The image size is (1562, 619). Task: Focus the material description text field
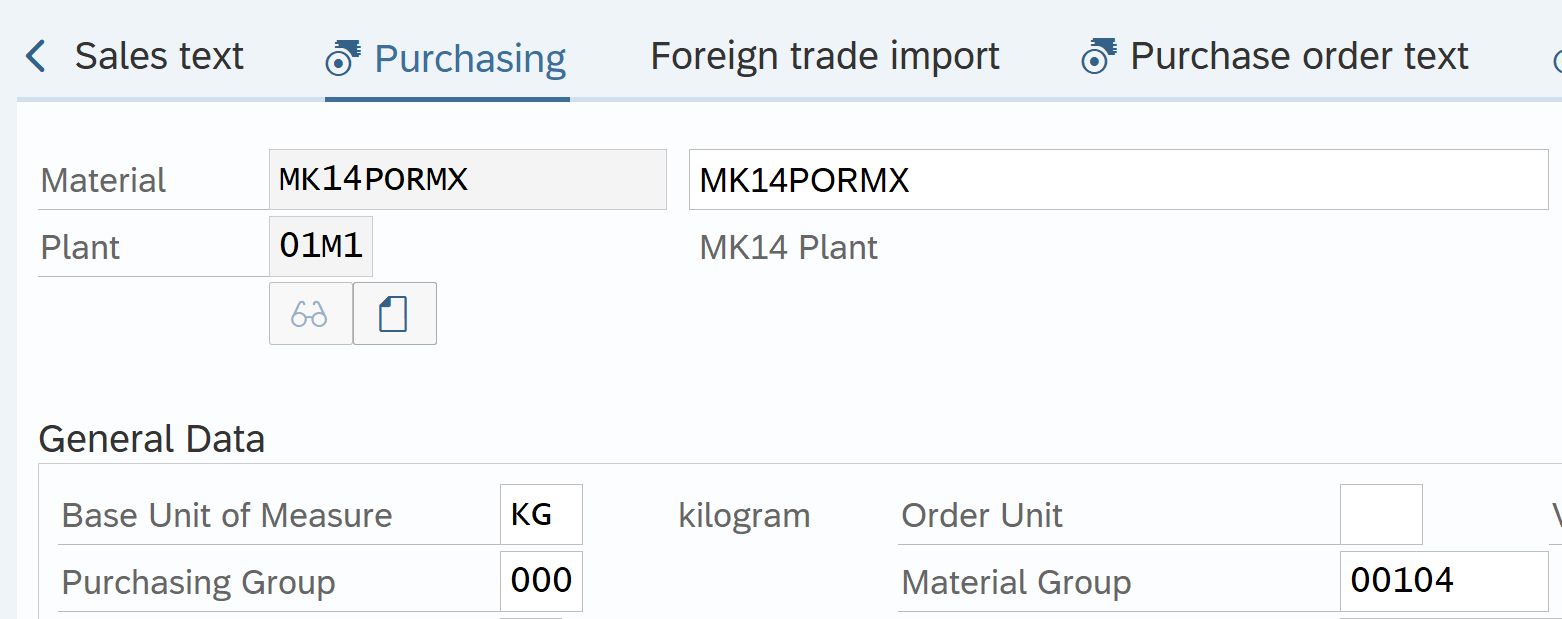(x=1117, y=180)
